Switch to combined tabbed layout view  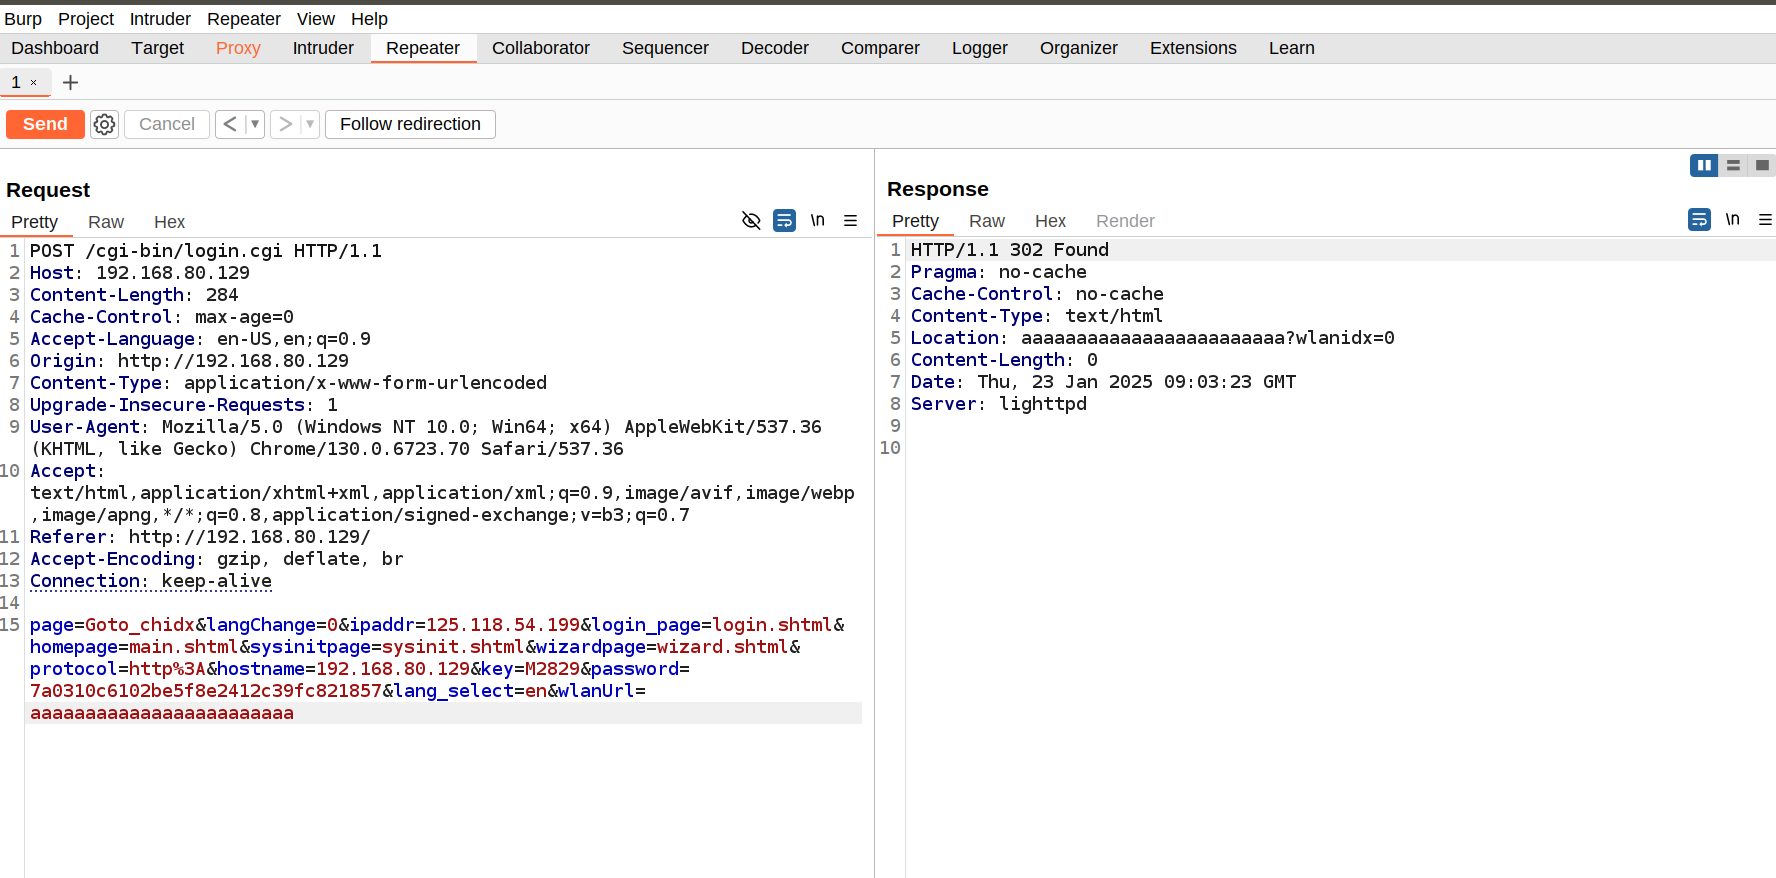coord(1762,165)
